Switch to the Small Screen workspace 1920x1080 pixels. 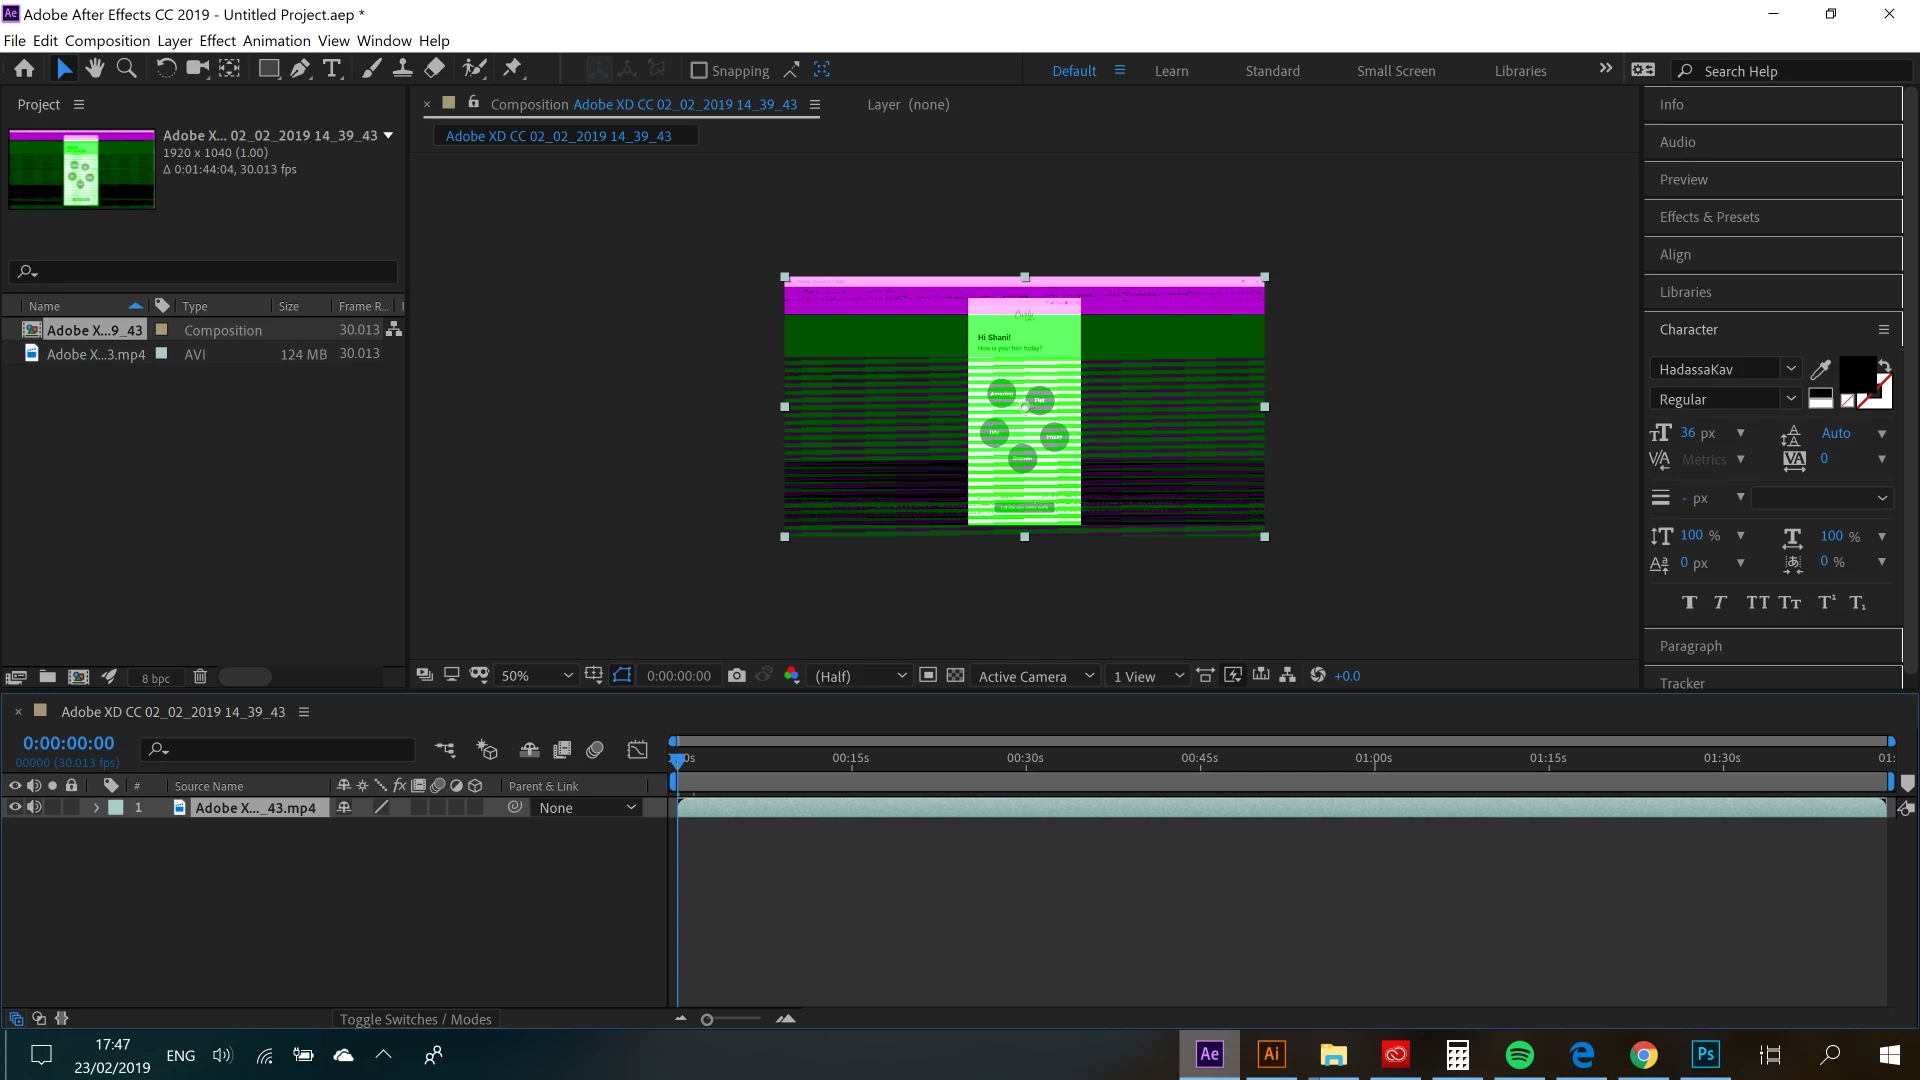point(1395,71)
